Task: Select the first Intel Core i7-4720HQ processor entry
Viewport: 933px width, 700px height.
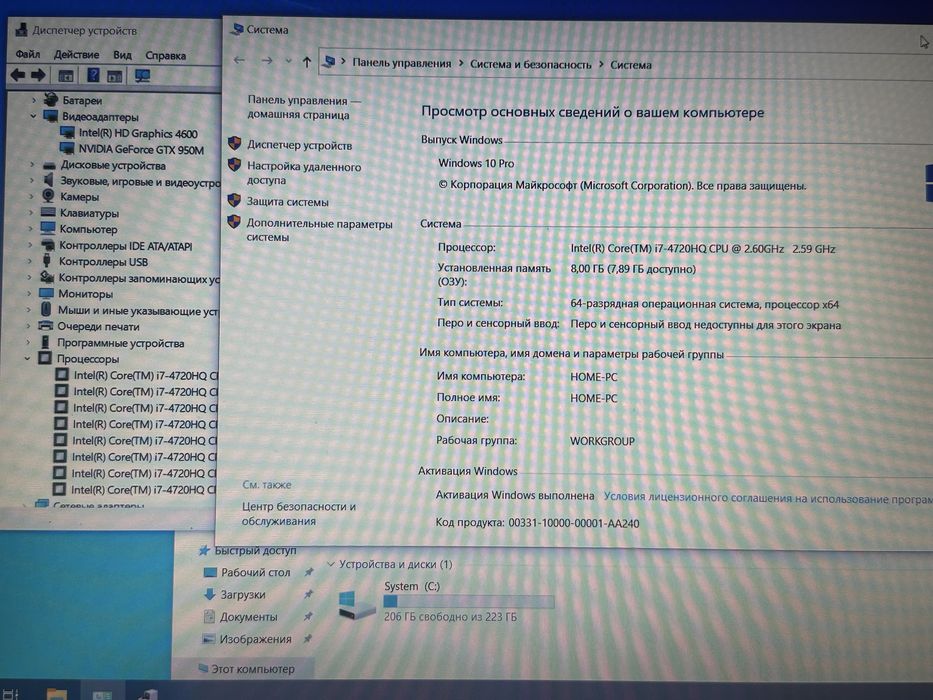Action: (x=146, y=376)
